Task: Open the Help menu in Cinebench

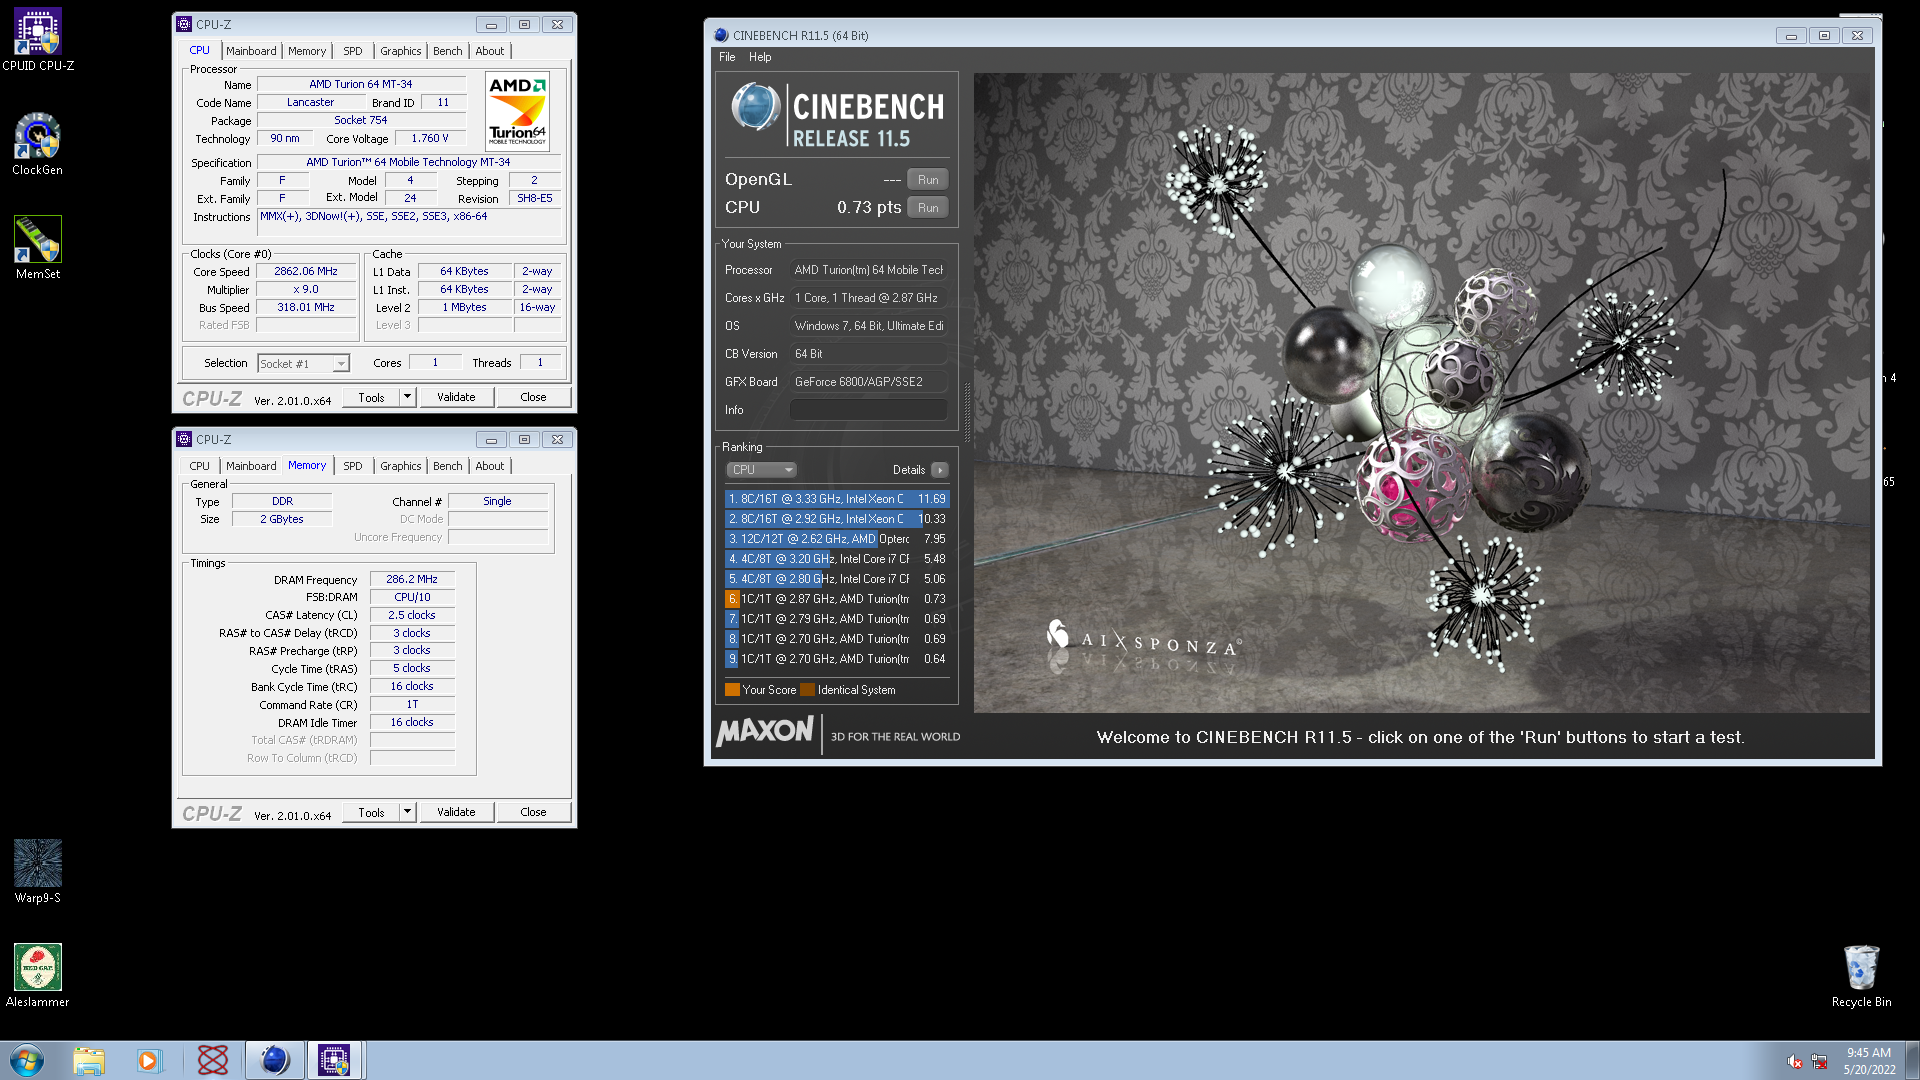Action: [760, 57]
